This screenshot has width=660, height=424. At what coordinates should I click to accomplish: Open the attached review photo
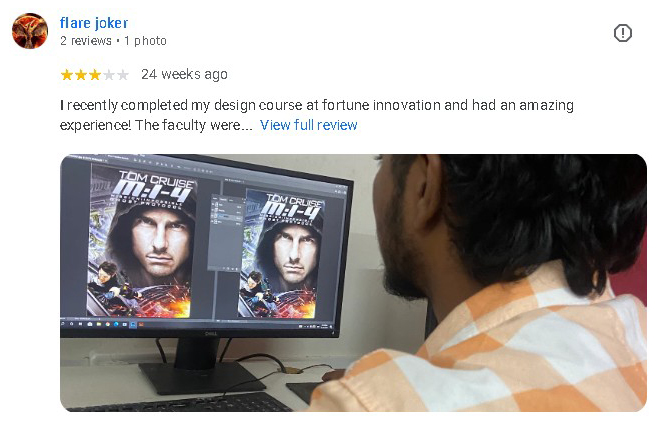354,283
